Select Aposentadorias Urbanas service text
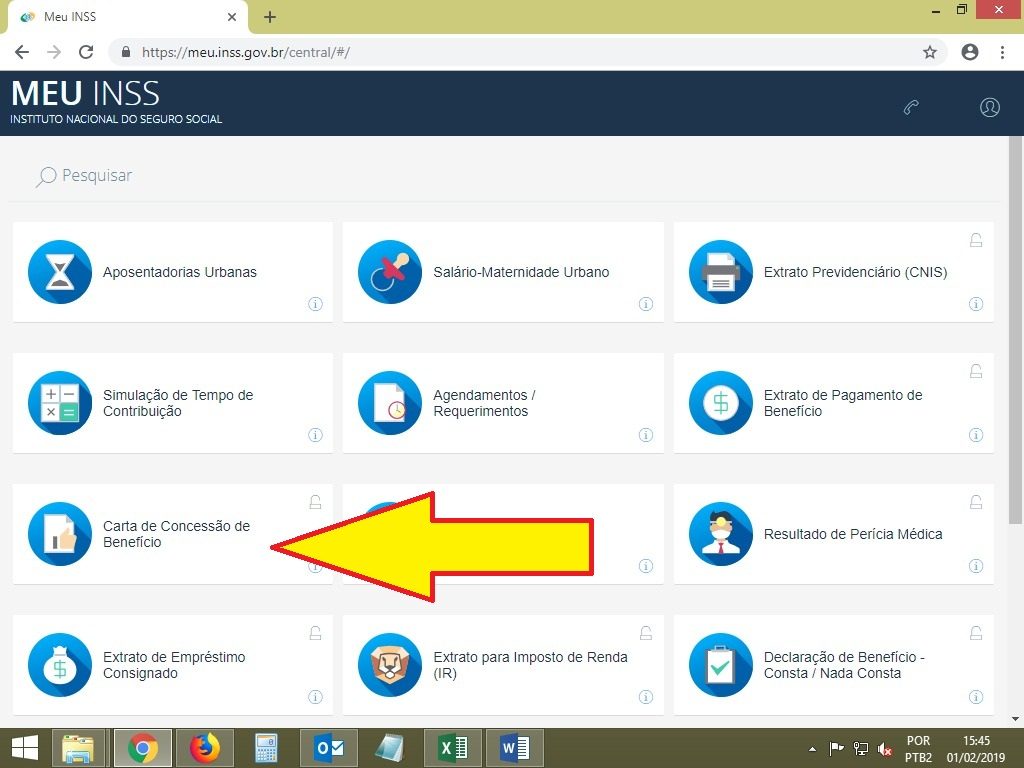The width and height of the screenshot is (1024, 768). pos(180,272)
